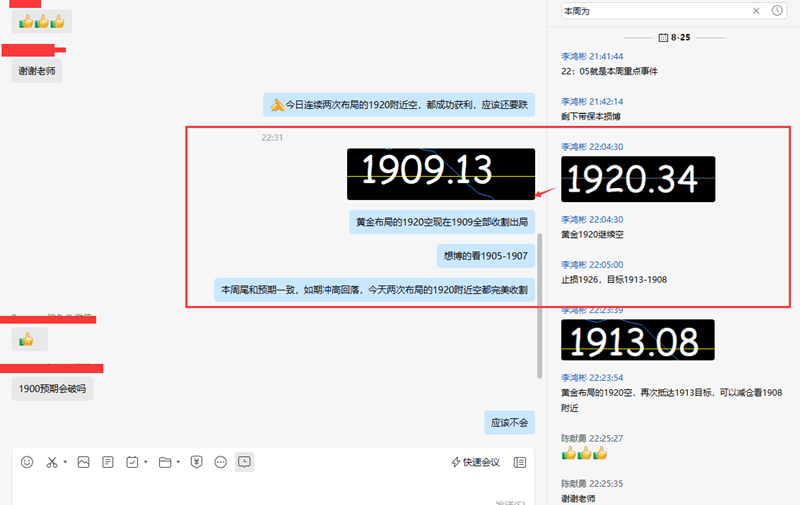Clear the search box with X
Screen dimensions: 800x505
[756, 11]
